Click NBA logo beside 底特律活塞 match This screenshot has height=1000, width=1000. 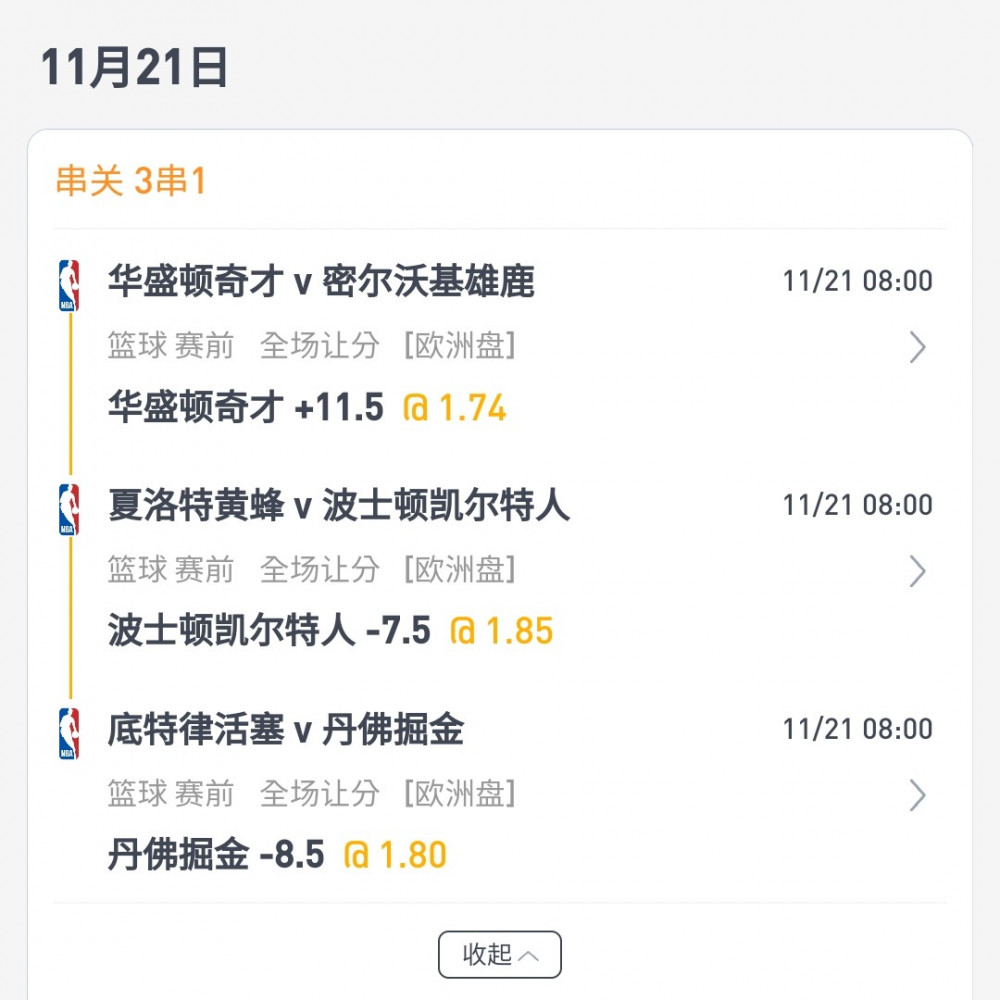pos(69,733)
